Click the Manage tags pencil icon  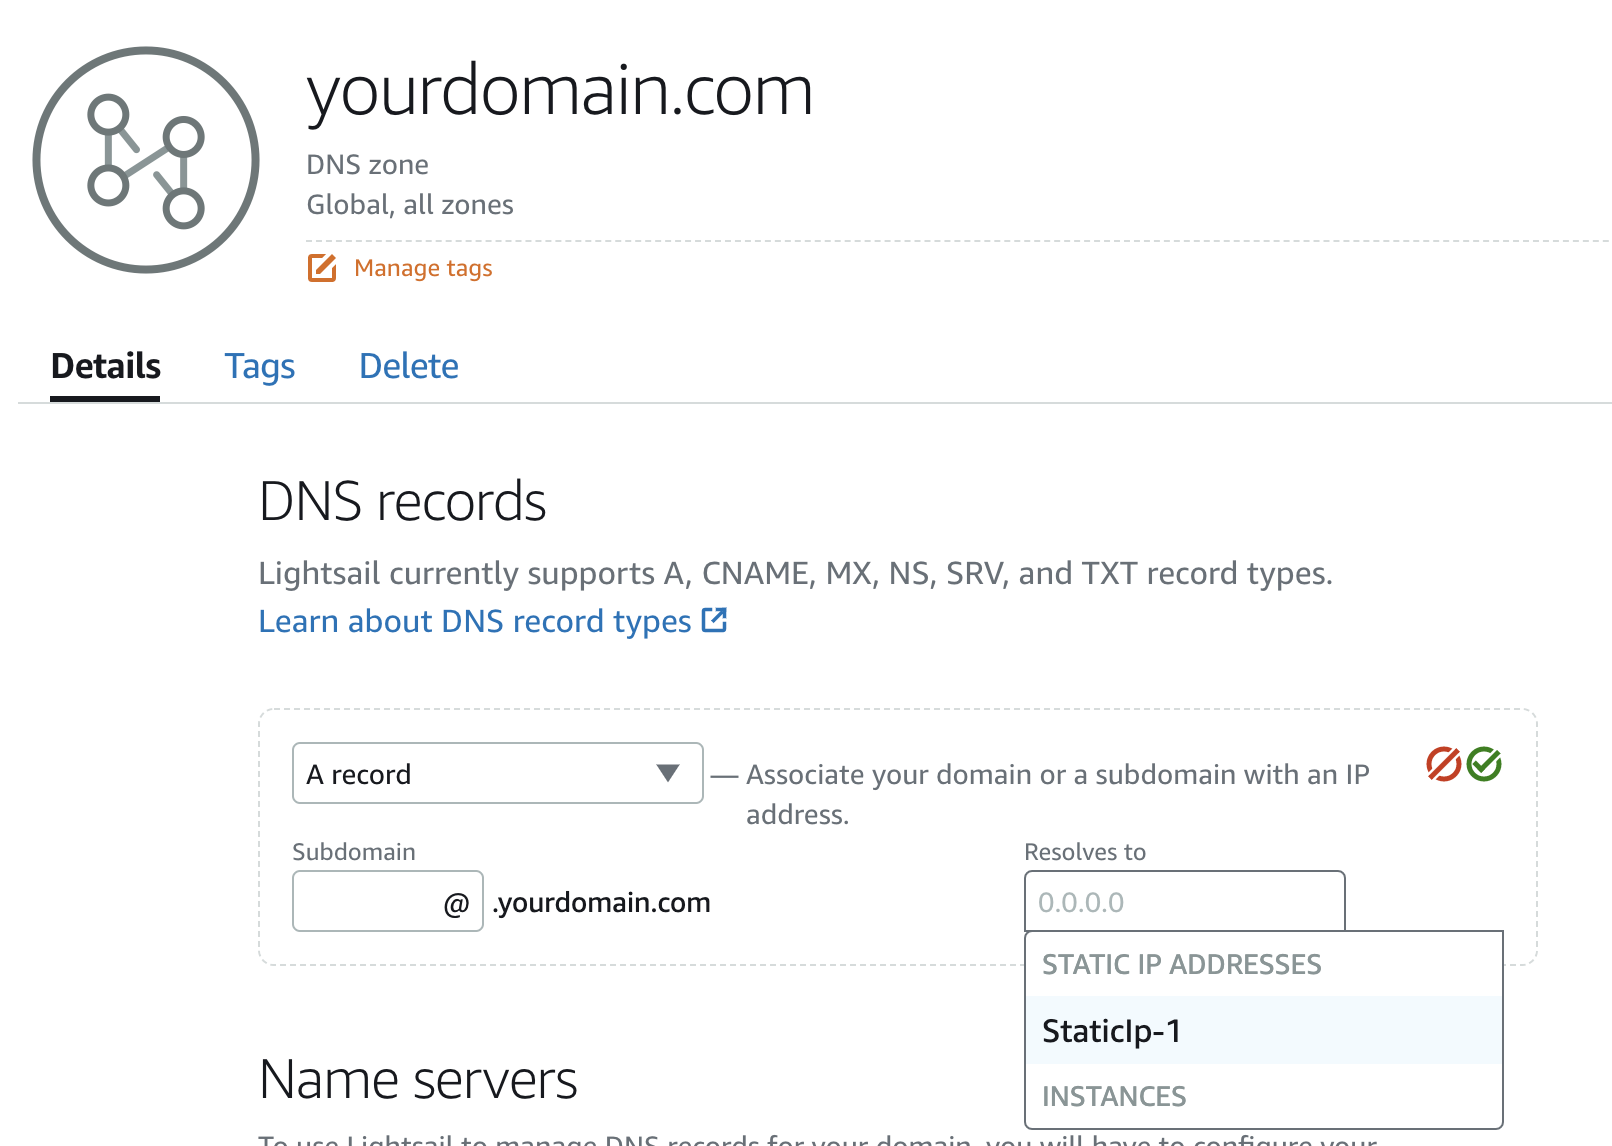coord(322,268)
